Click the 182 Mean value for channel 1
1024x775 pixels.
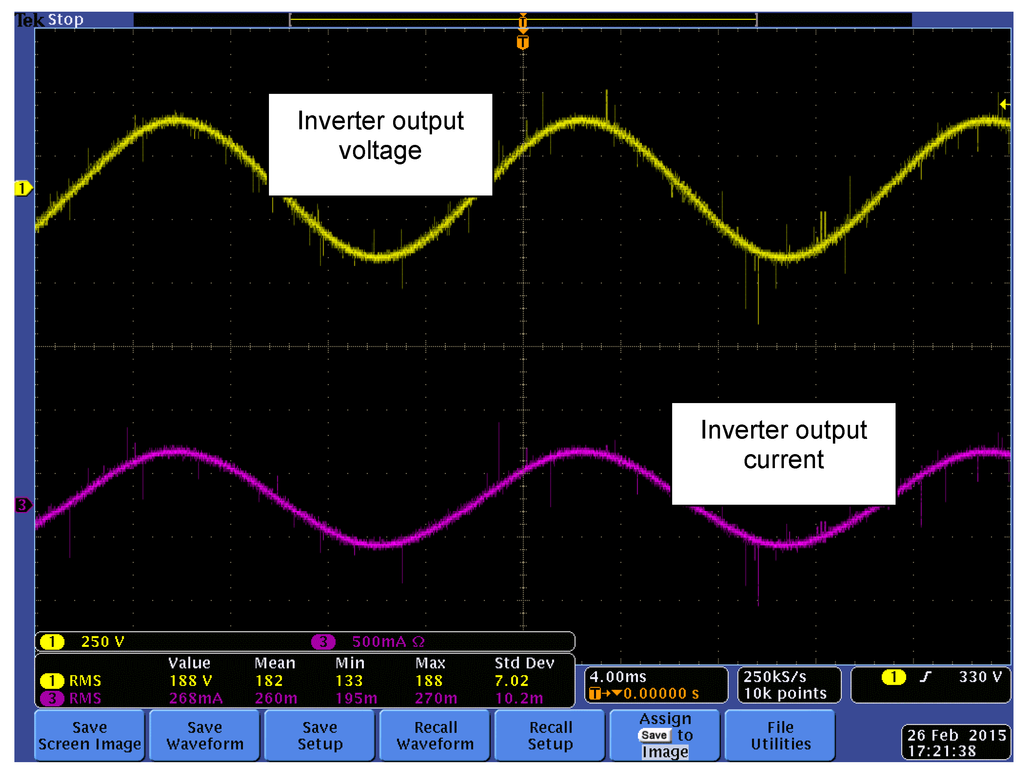pyautogui.click(x=268, y=681)
